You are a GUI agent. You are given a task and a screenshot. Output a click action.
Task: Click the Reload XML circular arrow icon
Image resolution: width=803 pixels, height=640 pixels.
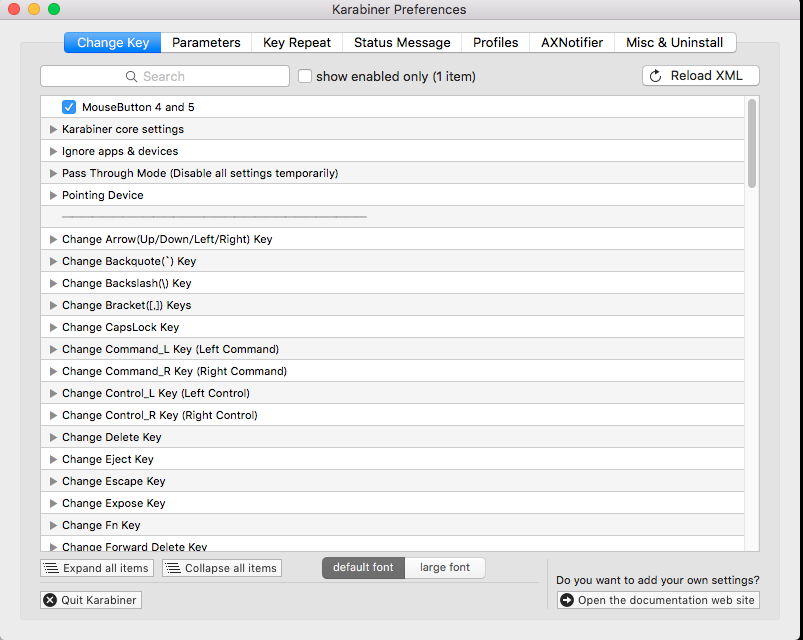point(656,76)
